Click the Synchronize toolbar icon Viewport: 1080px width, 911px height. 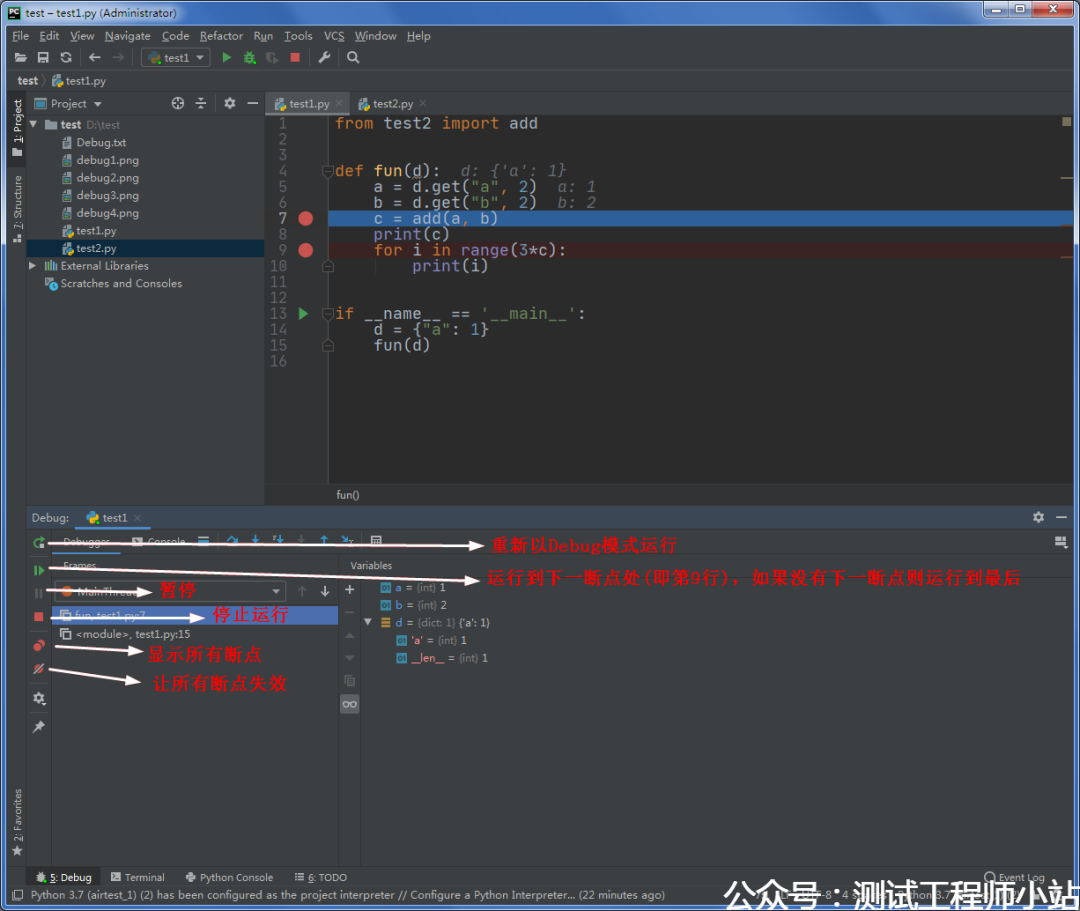pos(66,58)
